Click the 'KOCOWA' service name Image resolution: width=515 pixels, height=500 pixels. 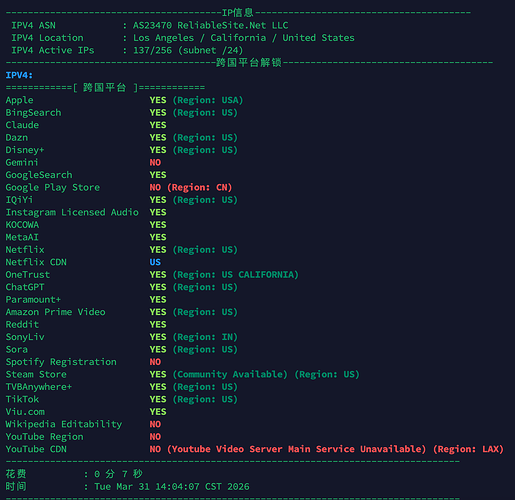(22, 225)
